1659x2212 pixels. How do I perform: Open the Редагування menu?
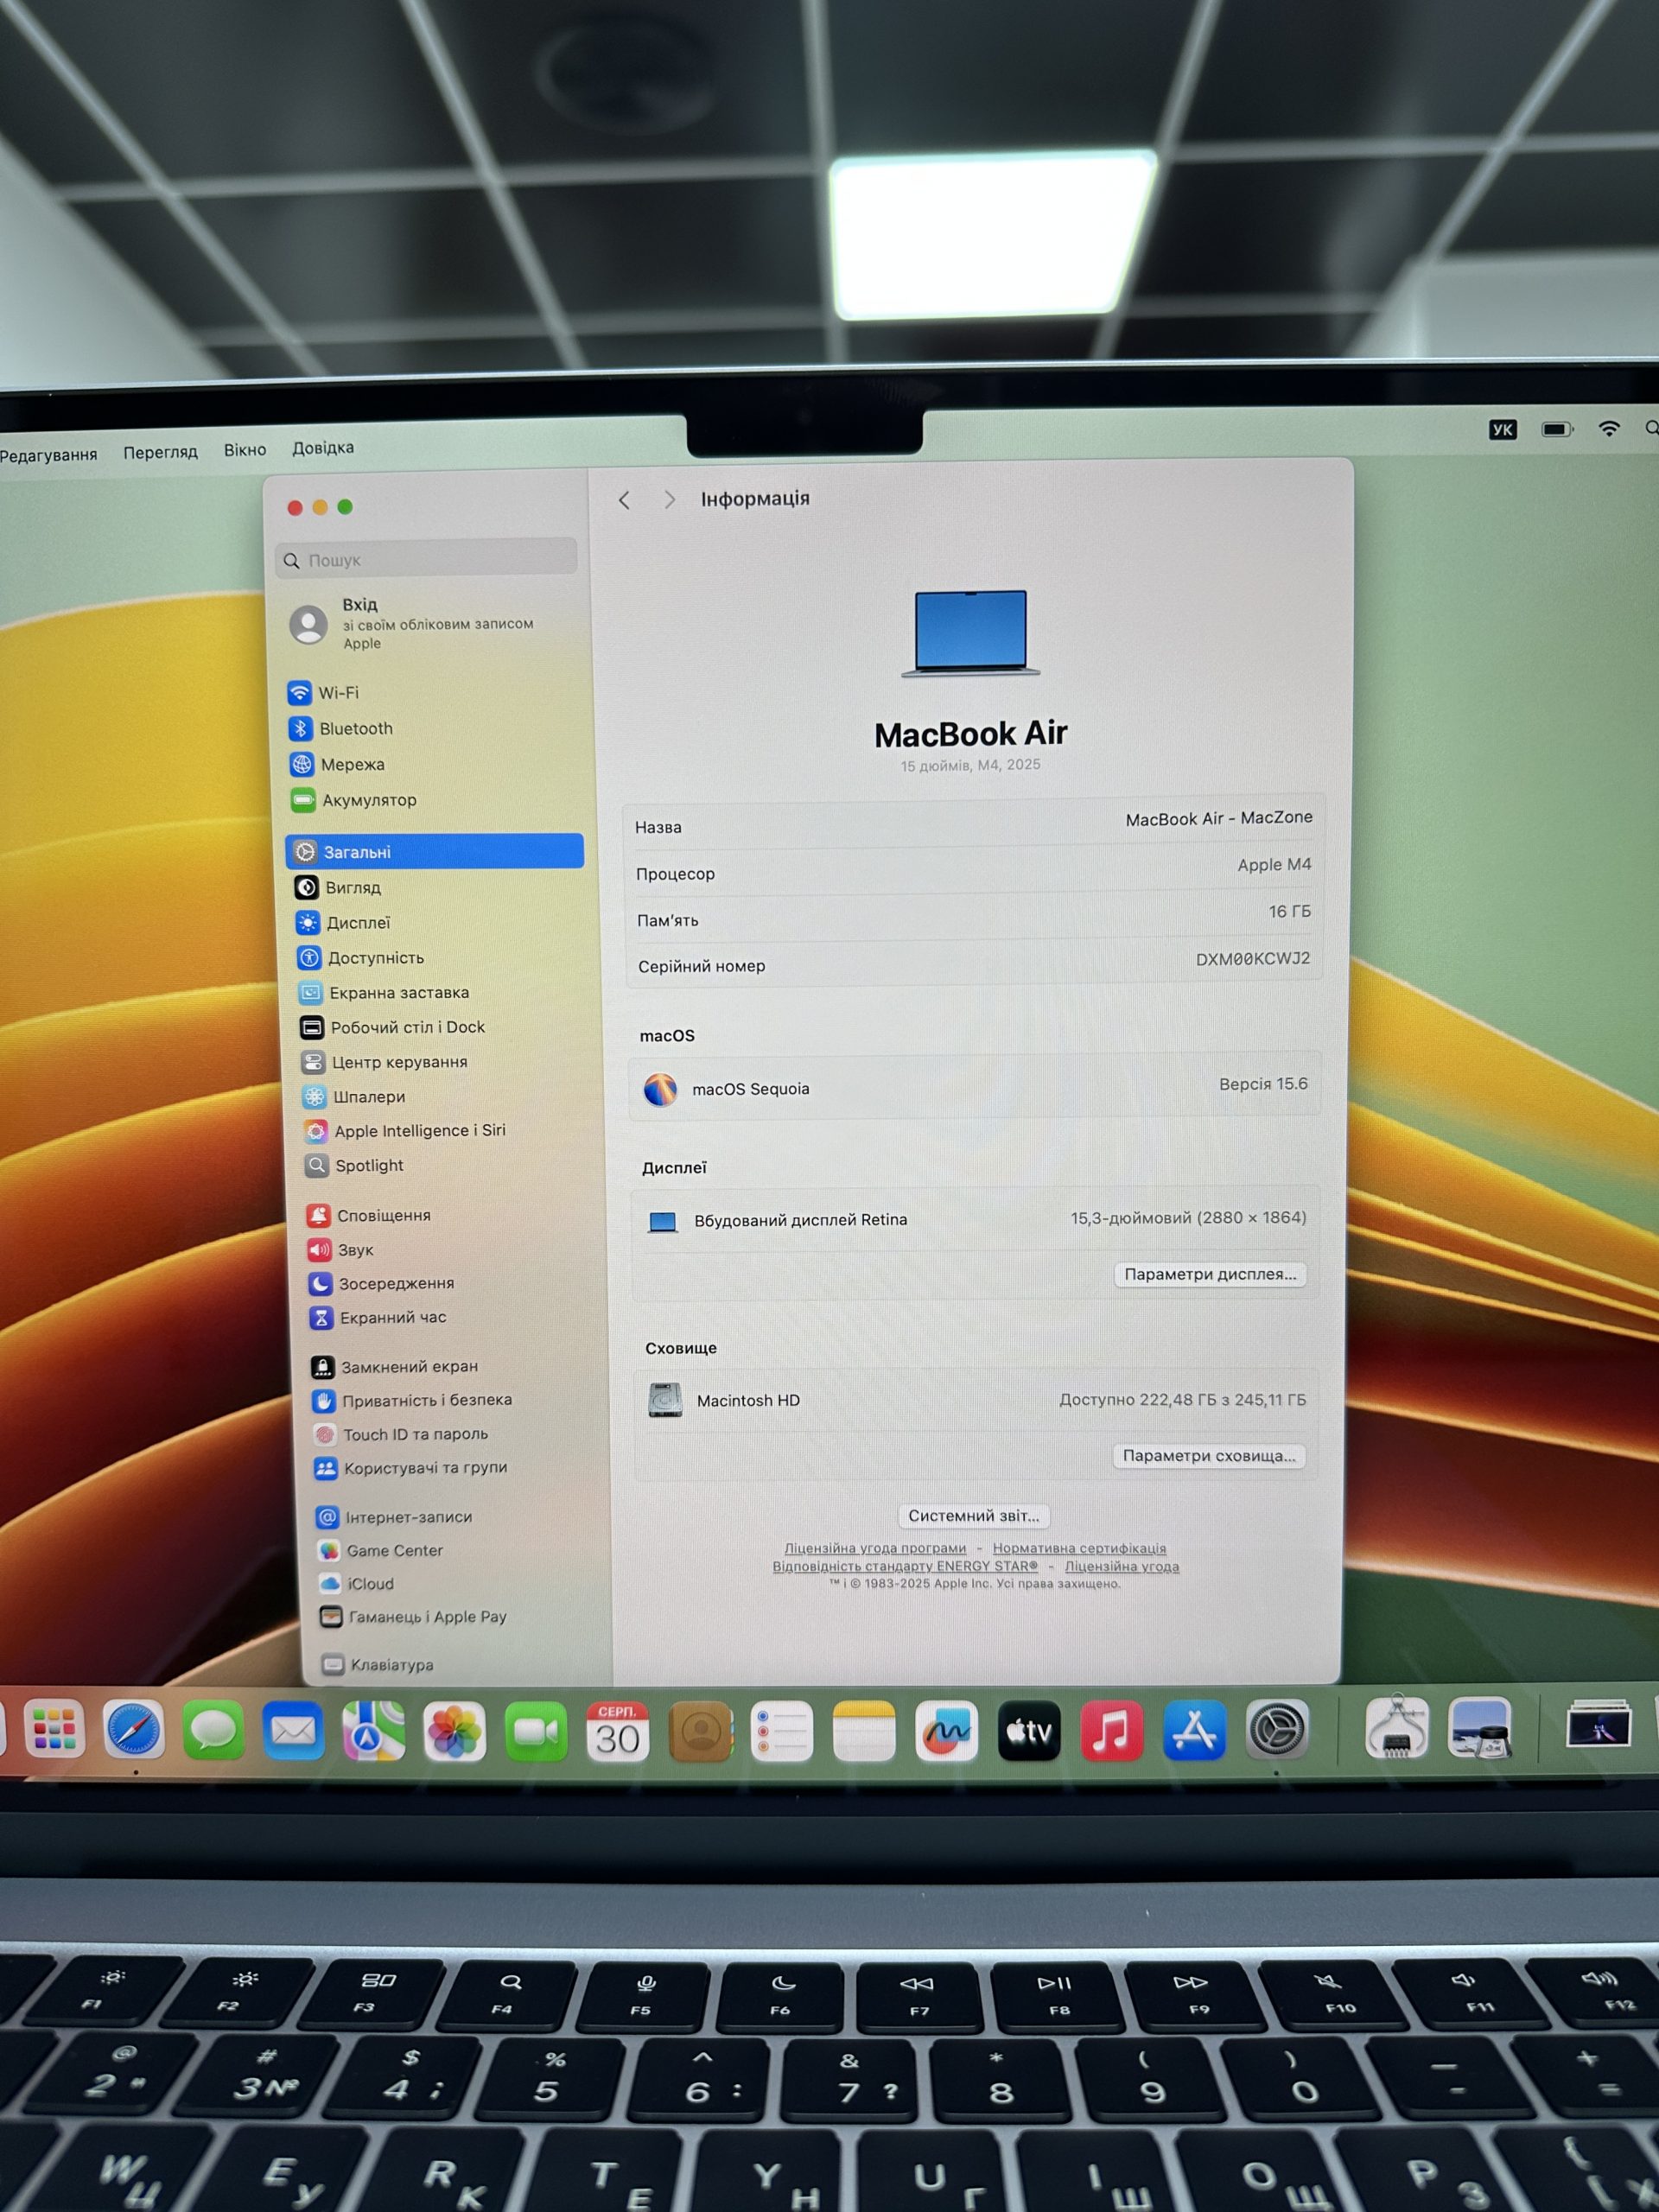[48, 455]
